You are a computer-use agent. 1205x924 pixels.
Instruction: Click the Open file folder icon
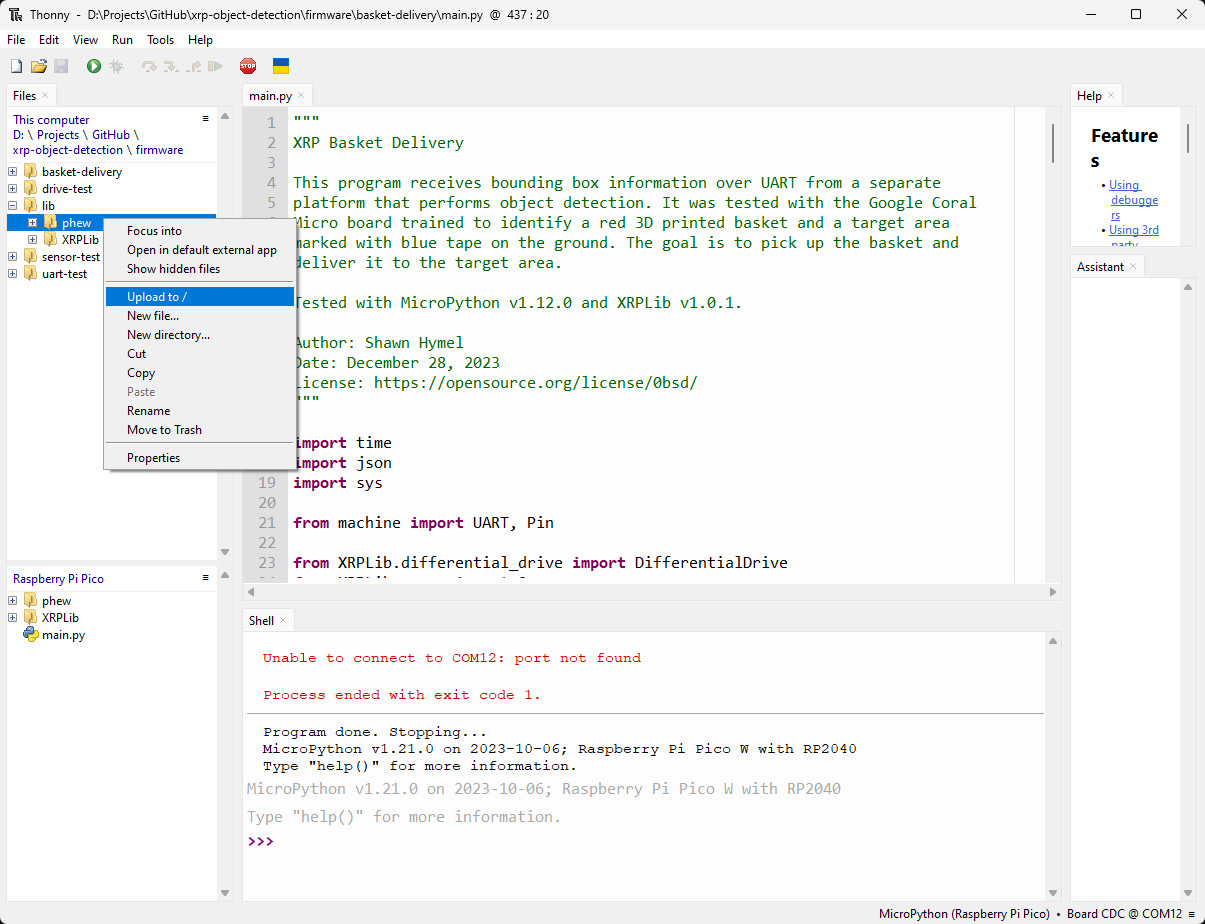(x=39, y=66)
